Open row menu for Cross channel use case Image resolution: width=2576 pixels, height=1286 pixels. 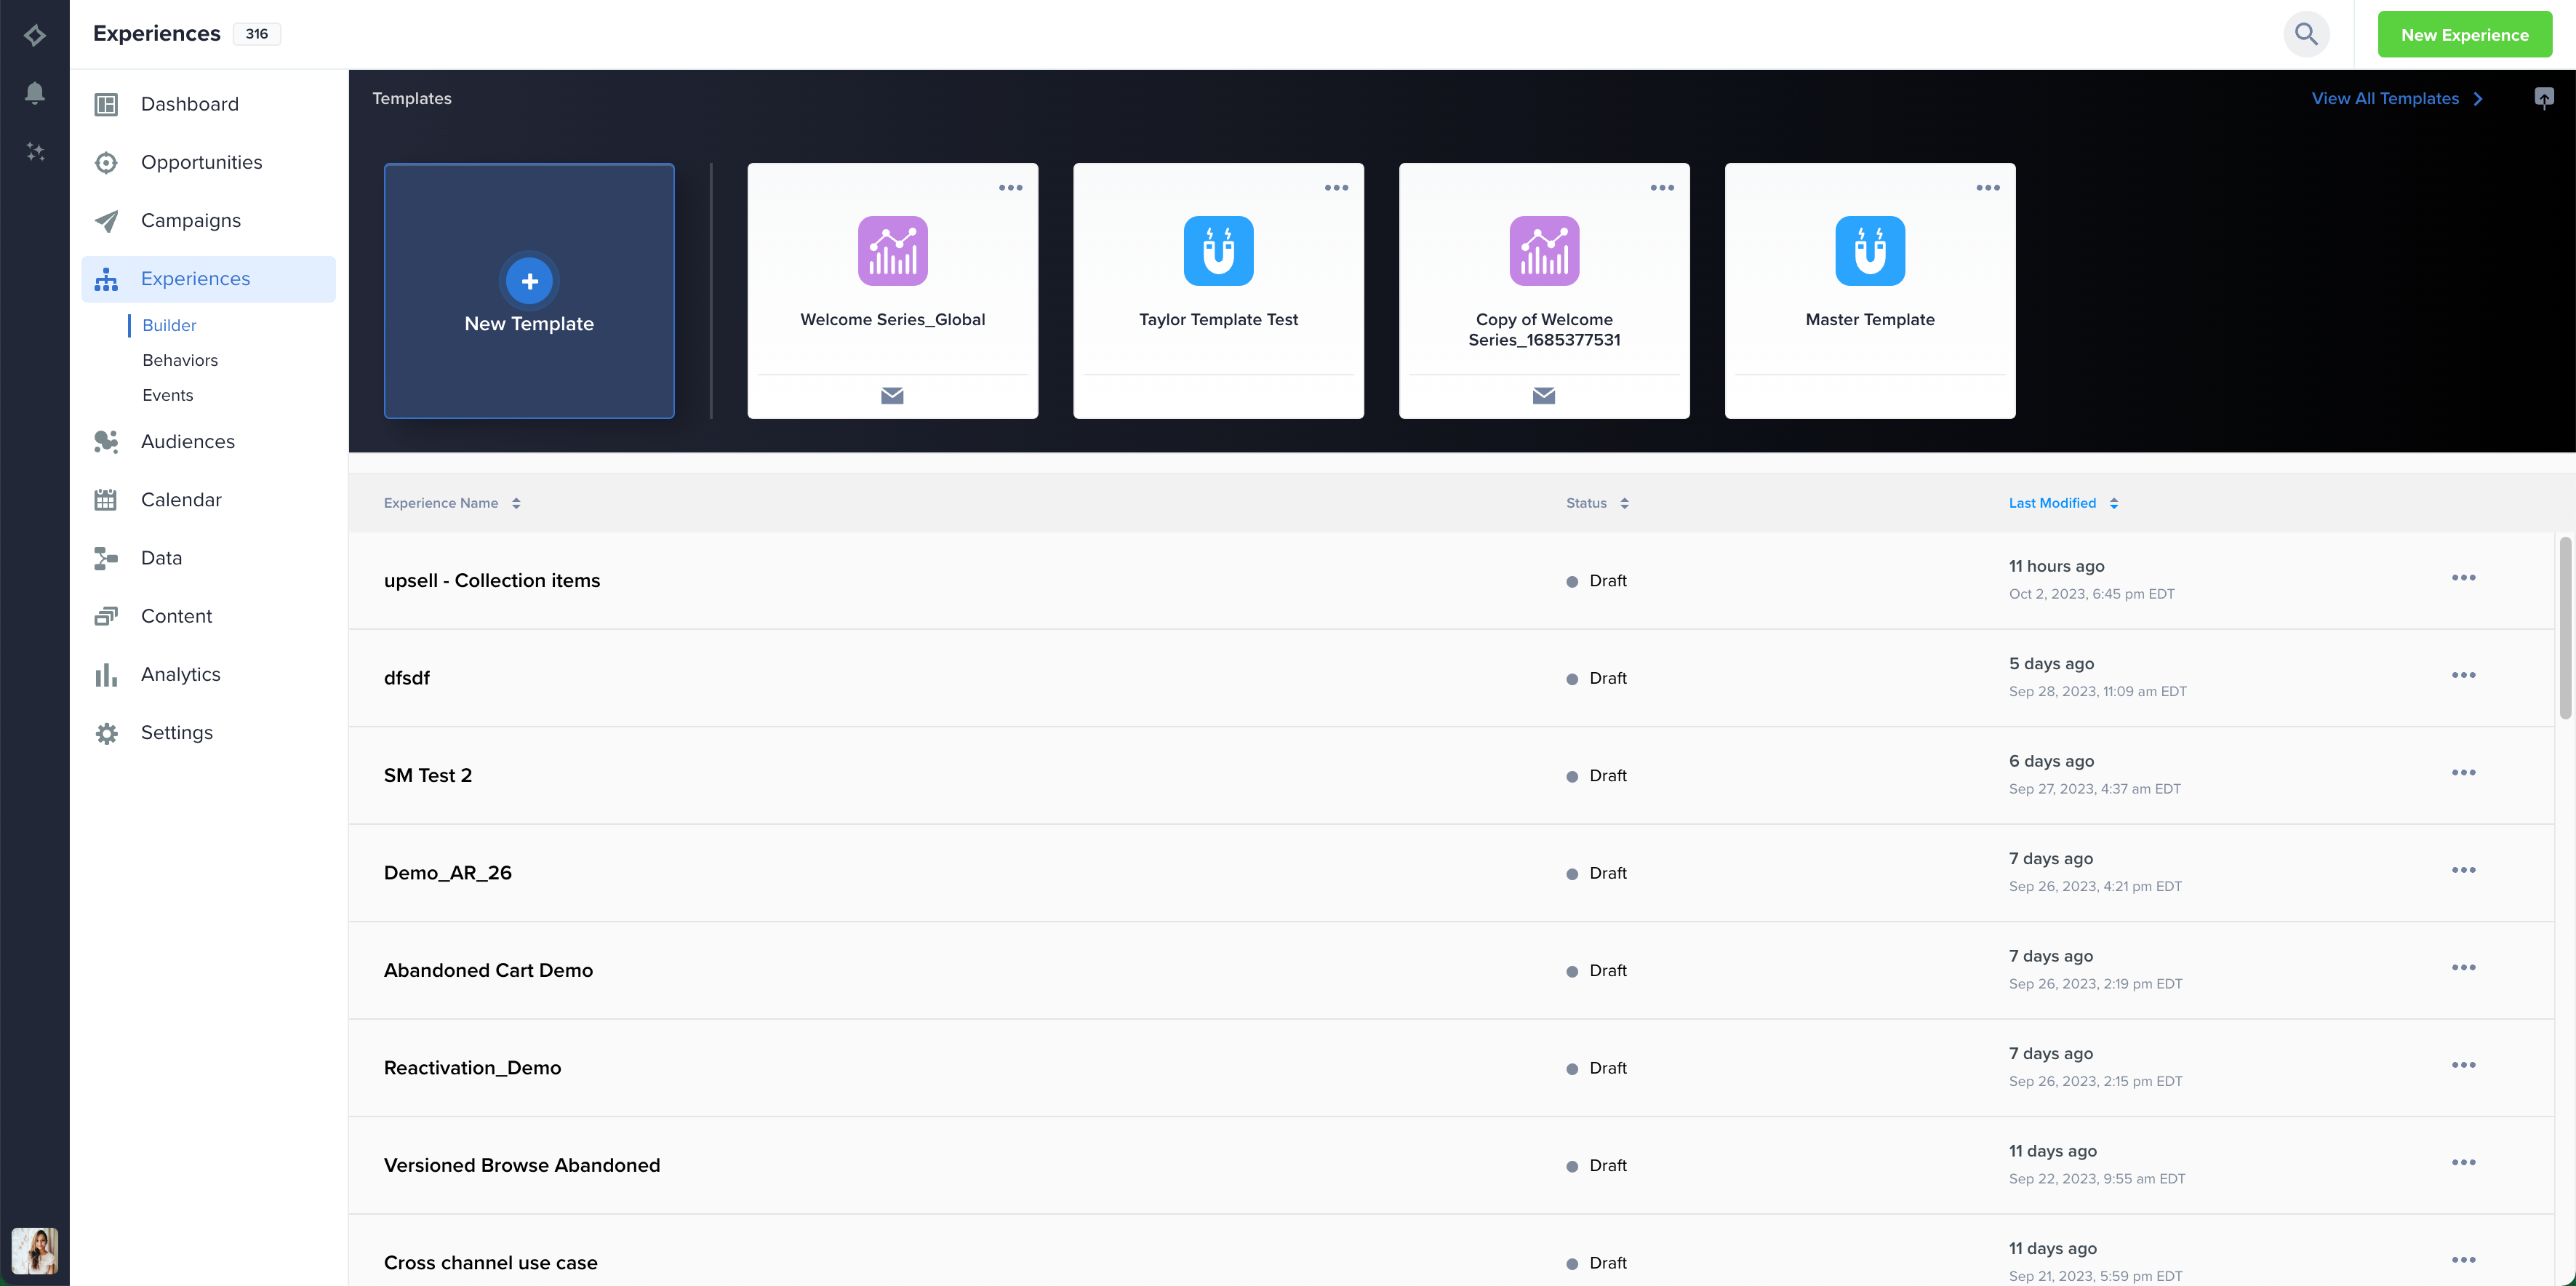tap(2463, 1260)
